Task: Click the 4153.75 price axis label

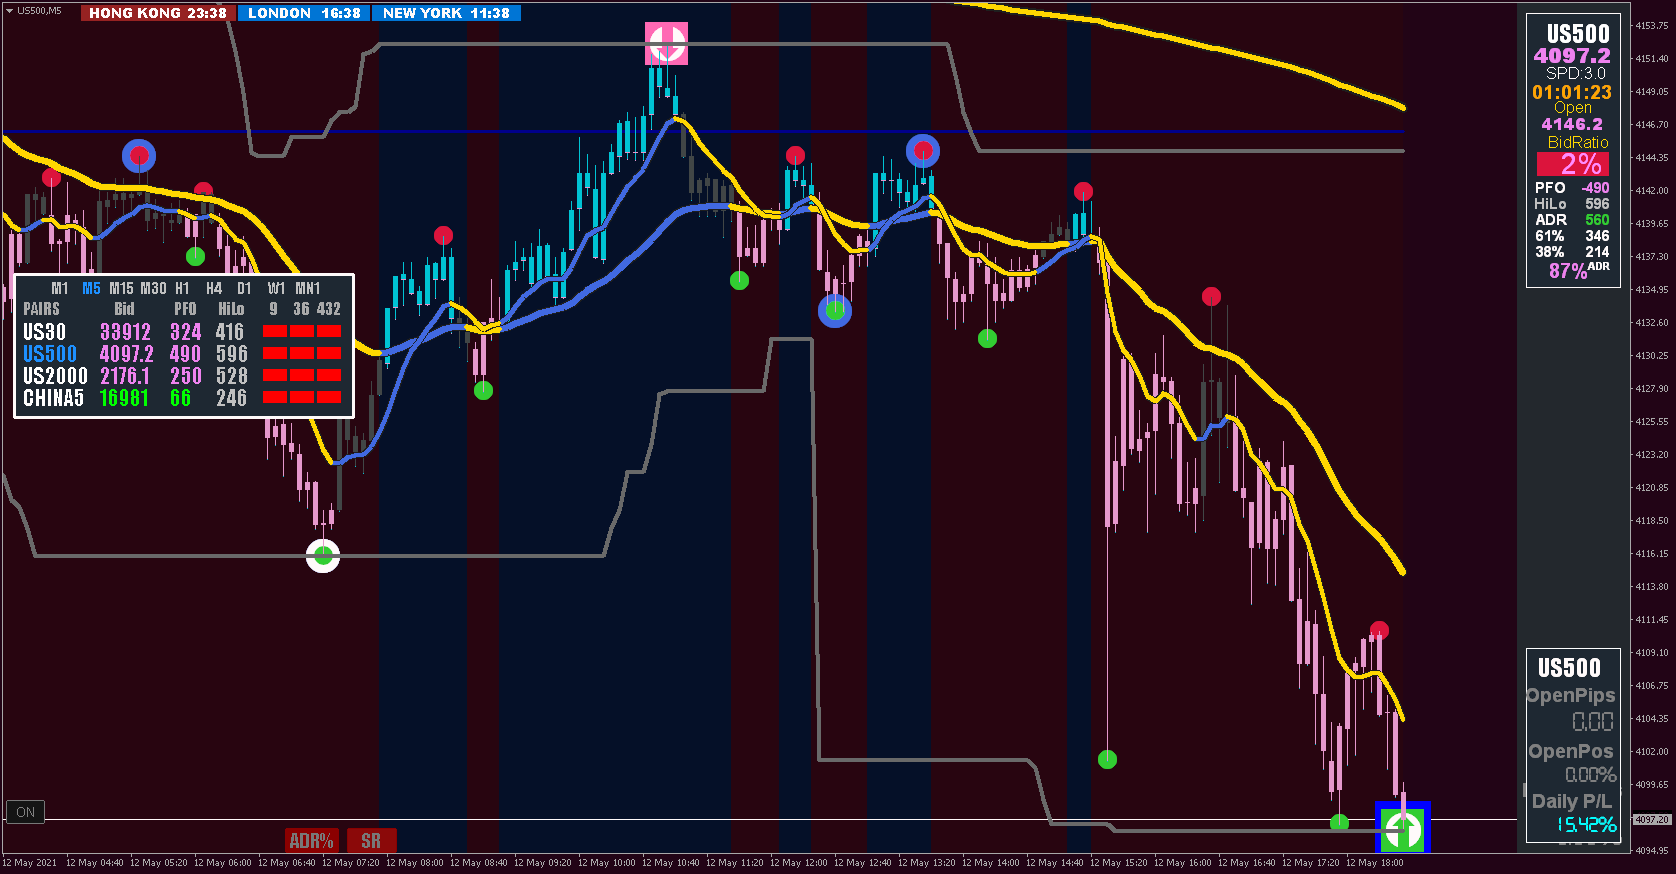Action: point(1652,26)
